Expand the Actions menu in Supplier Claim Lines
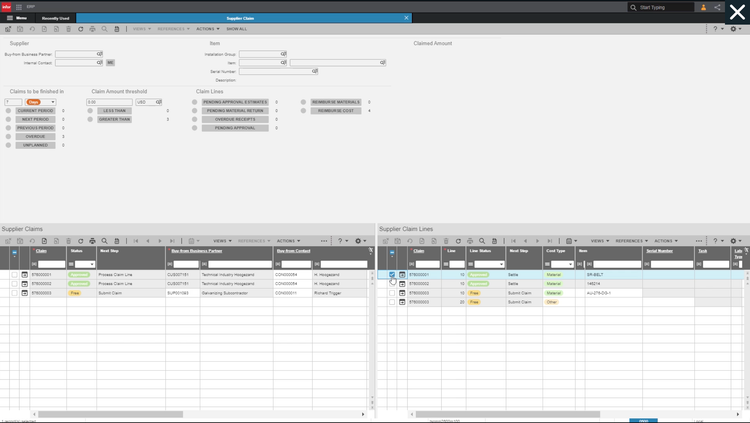This screenshot has width=750, height=423. coord(666,241)
